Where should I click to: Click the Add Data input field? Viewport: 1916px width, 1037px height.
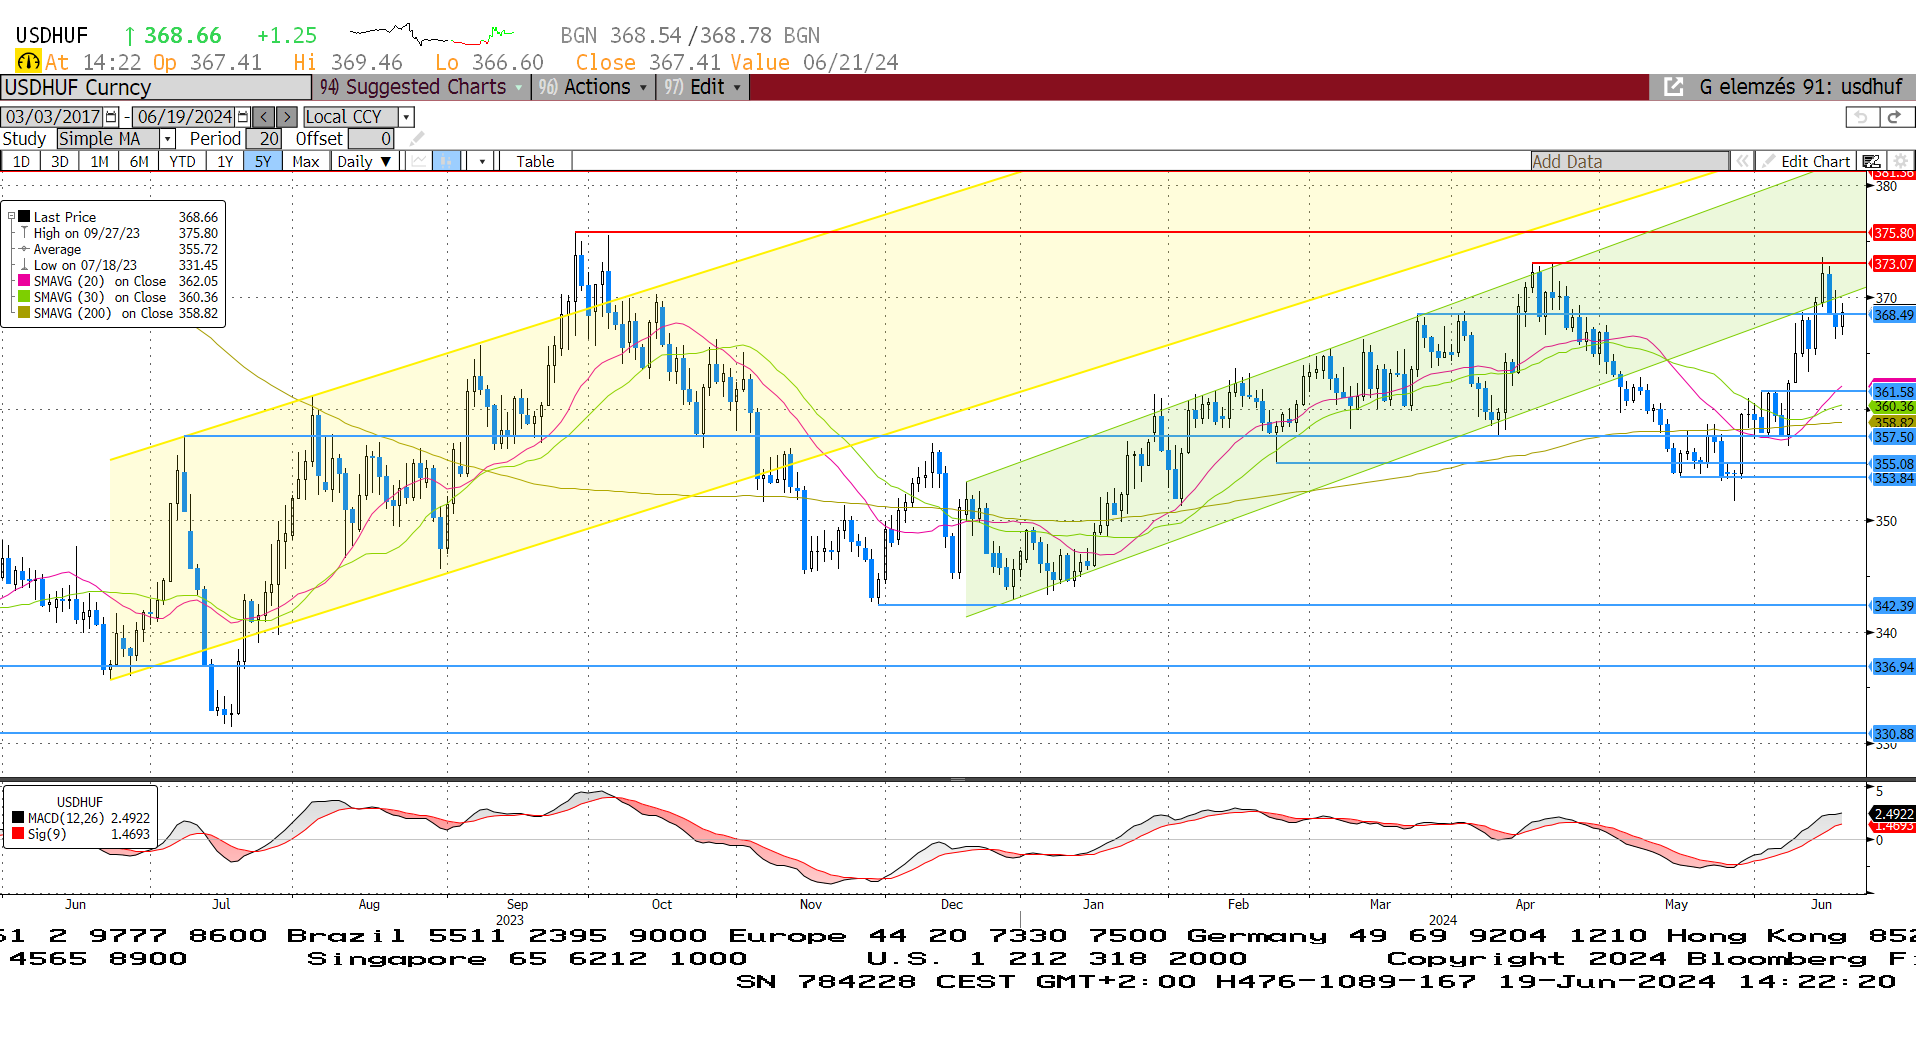1629,161
